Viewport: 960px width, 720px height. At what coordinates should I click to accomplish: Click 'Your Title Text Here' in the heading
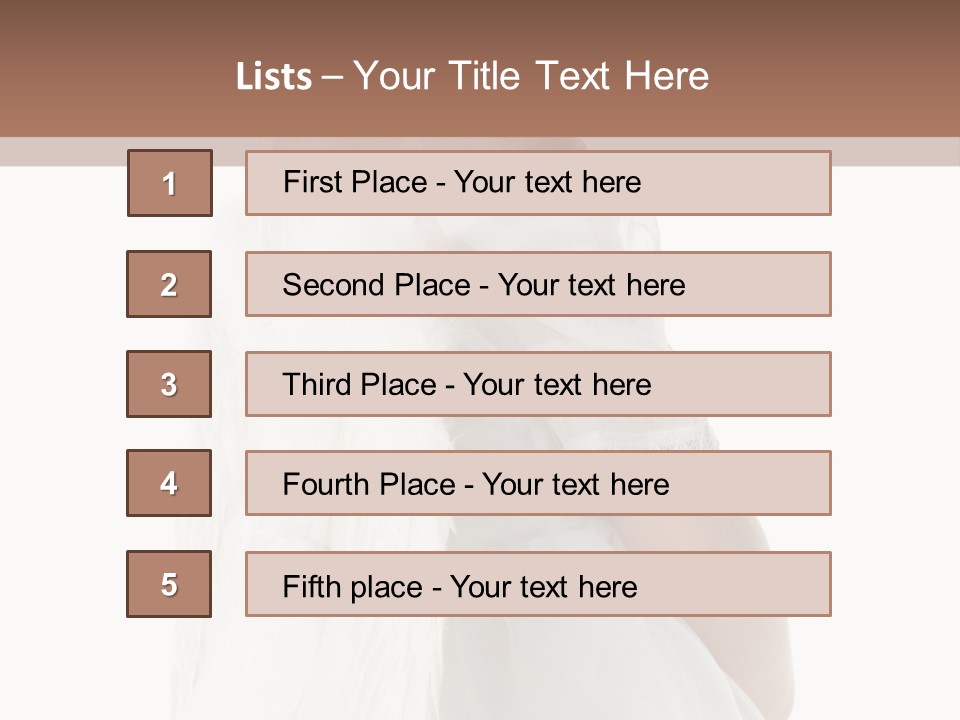point(531,76)
